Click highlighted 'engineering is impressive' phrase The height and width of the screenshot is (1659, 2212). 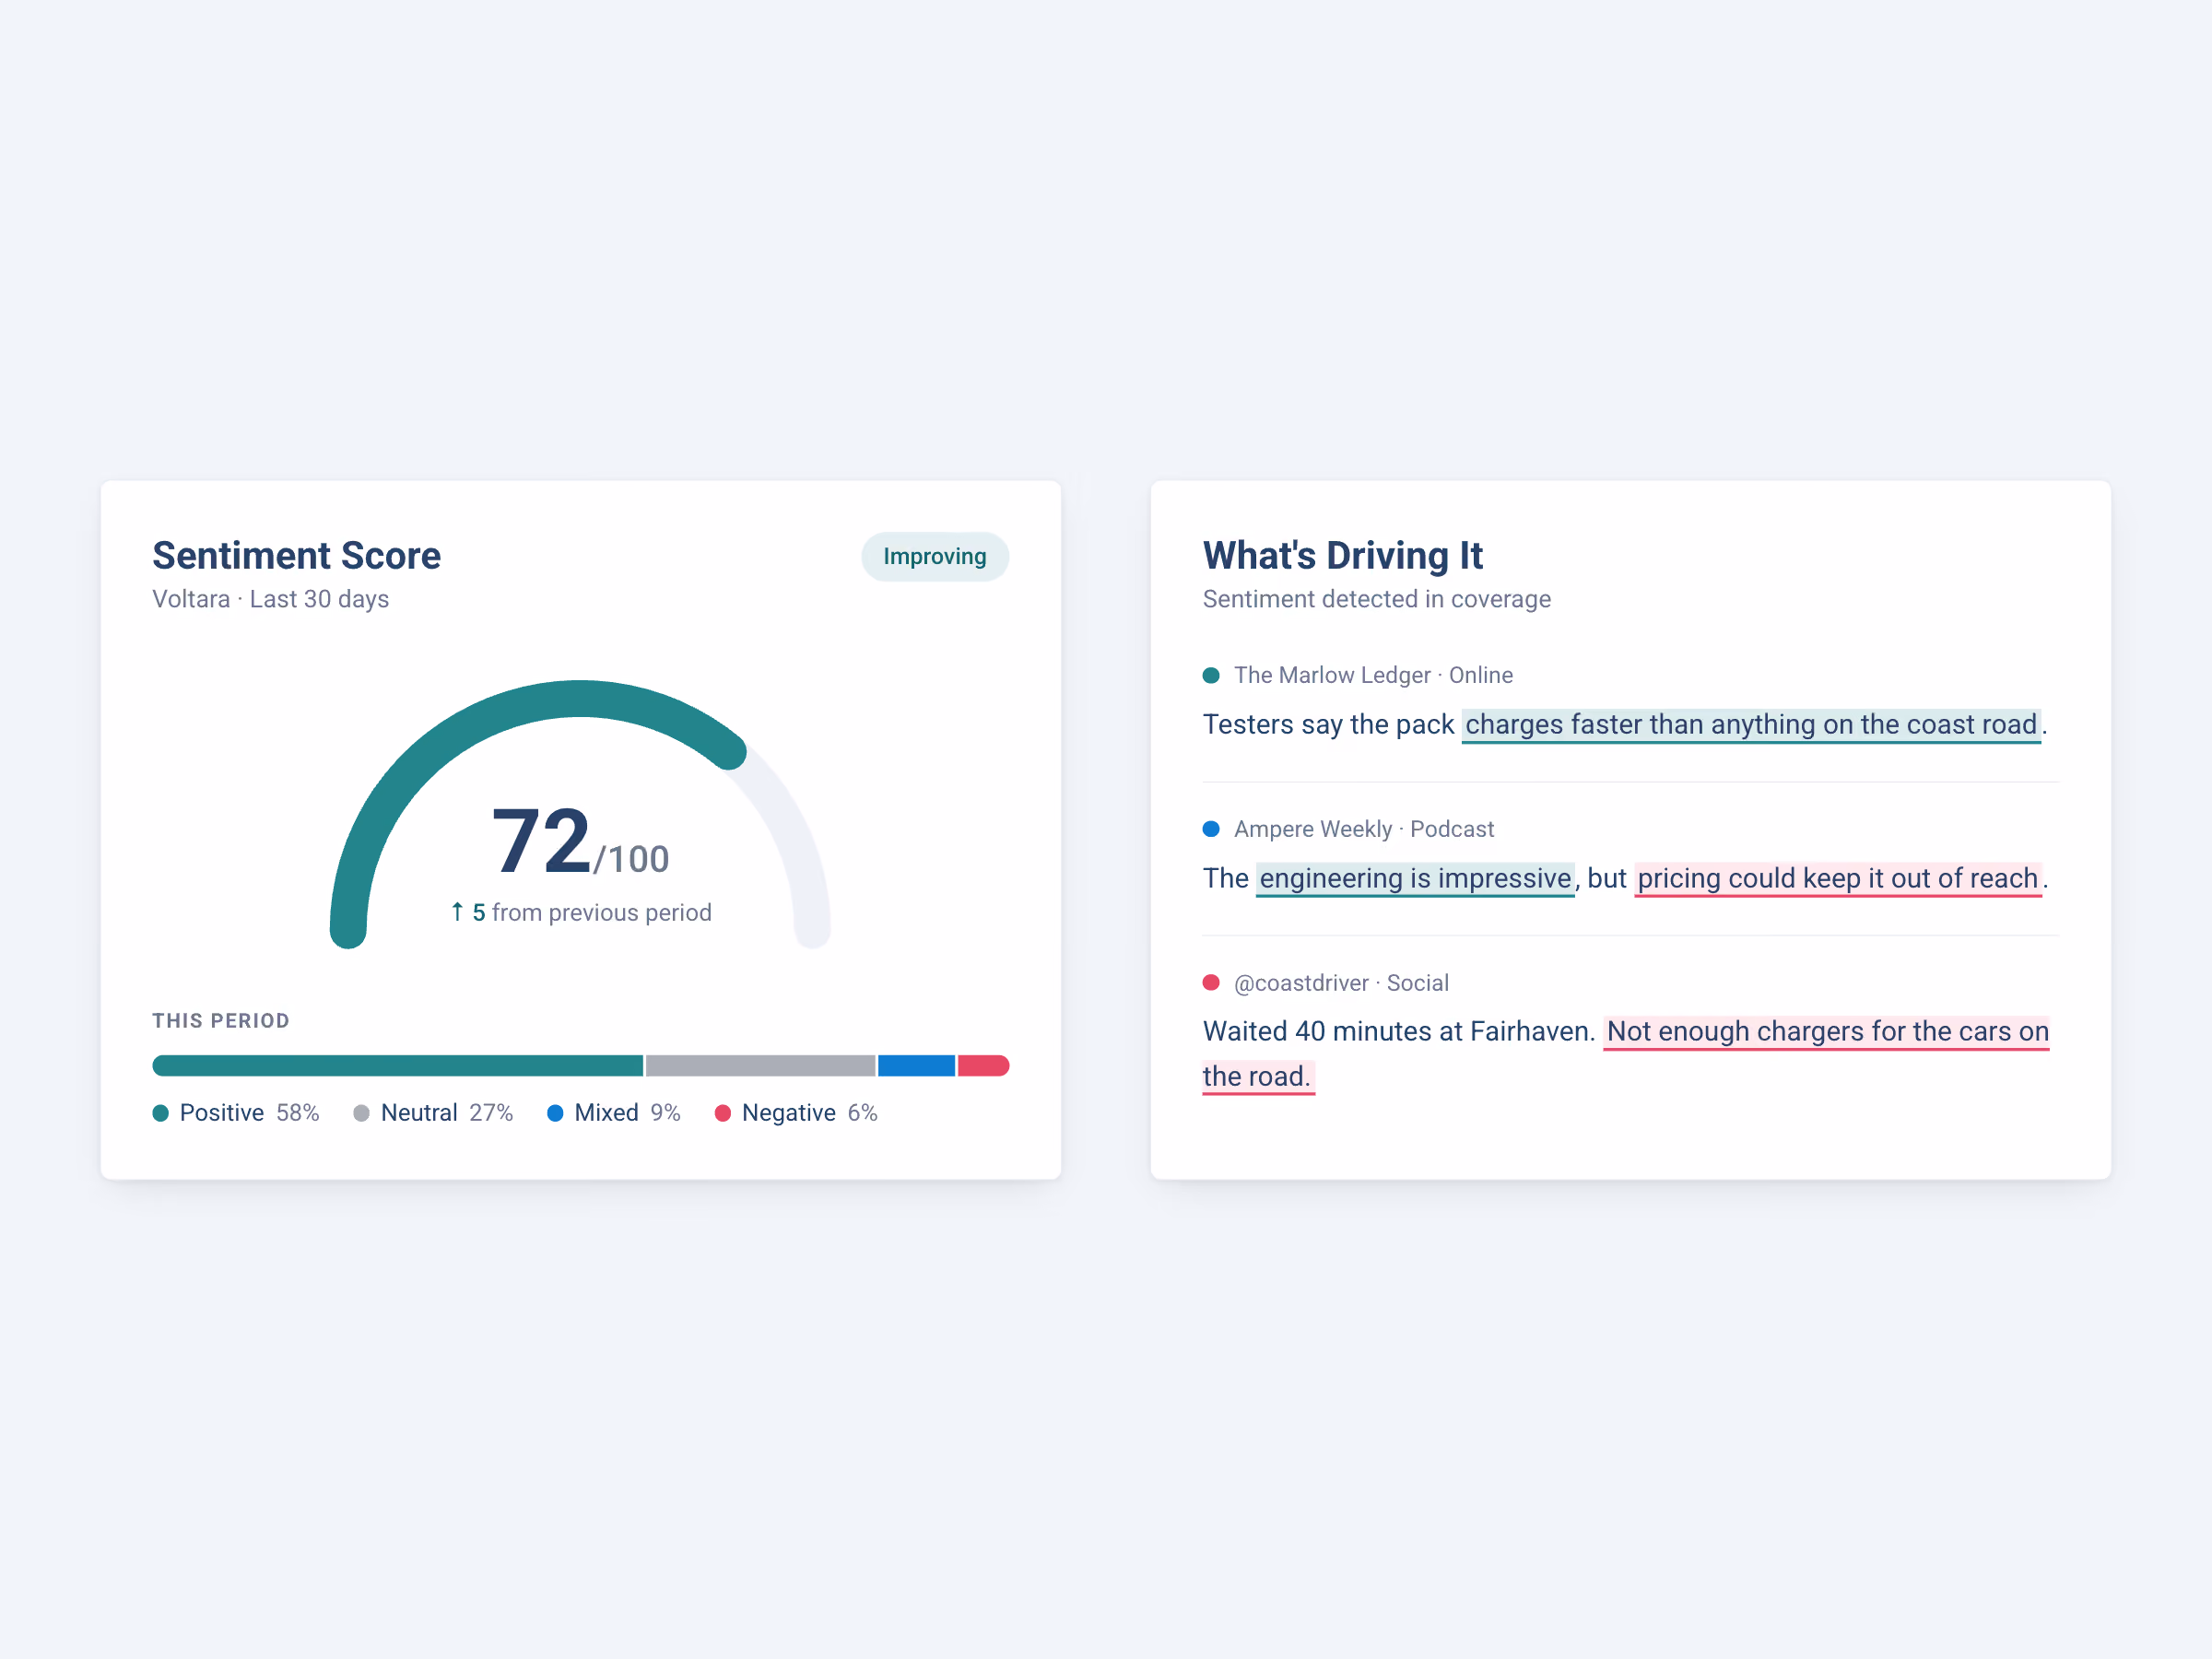coord(1415,879)
